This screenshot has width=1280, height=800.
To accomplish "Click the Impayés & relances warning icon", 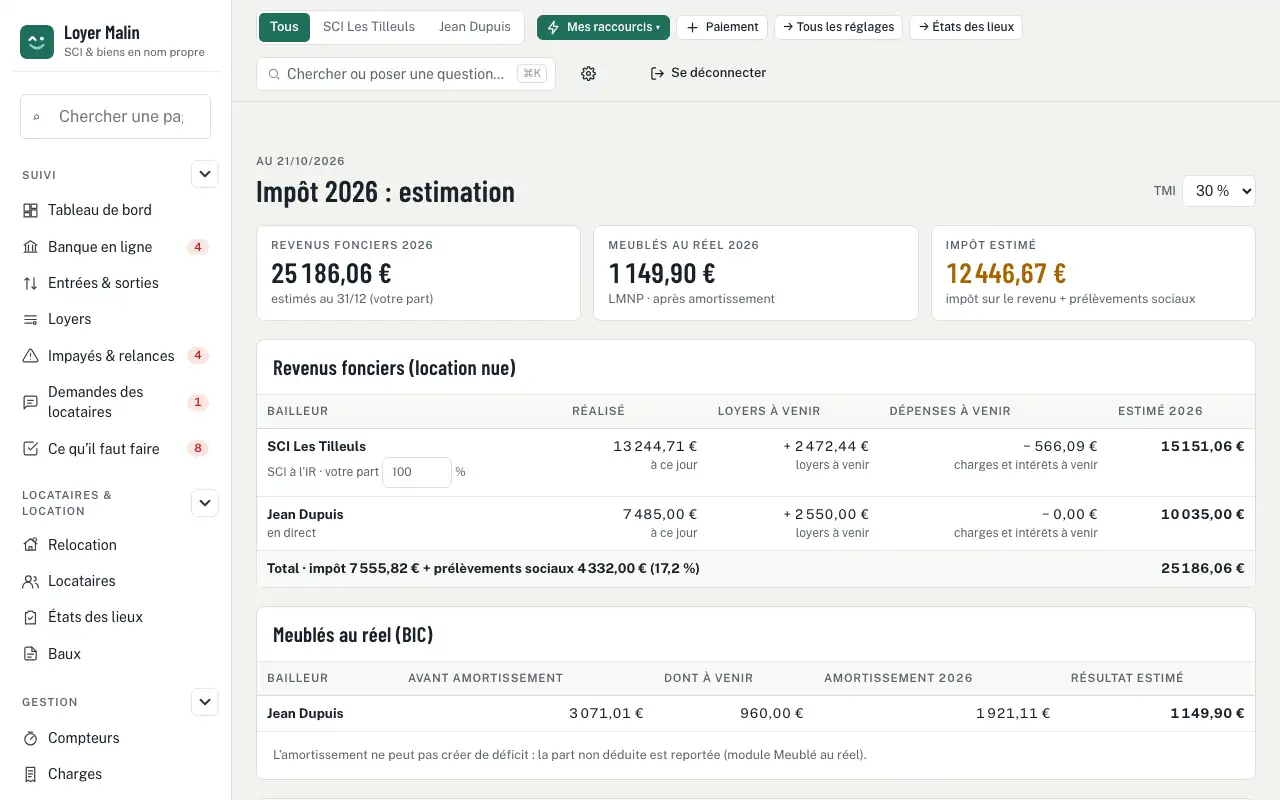I will coord(30,356).
